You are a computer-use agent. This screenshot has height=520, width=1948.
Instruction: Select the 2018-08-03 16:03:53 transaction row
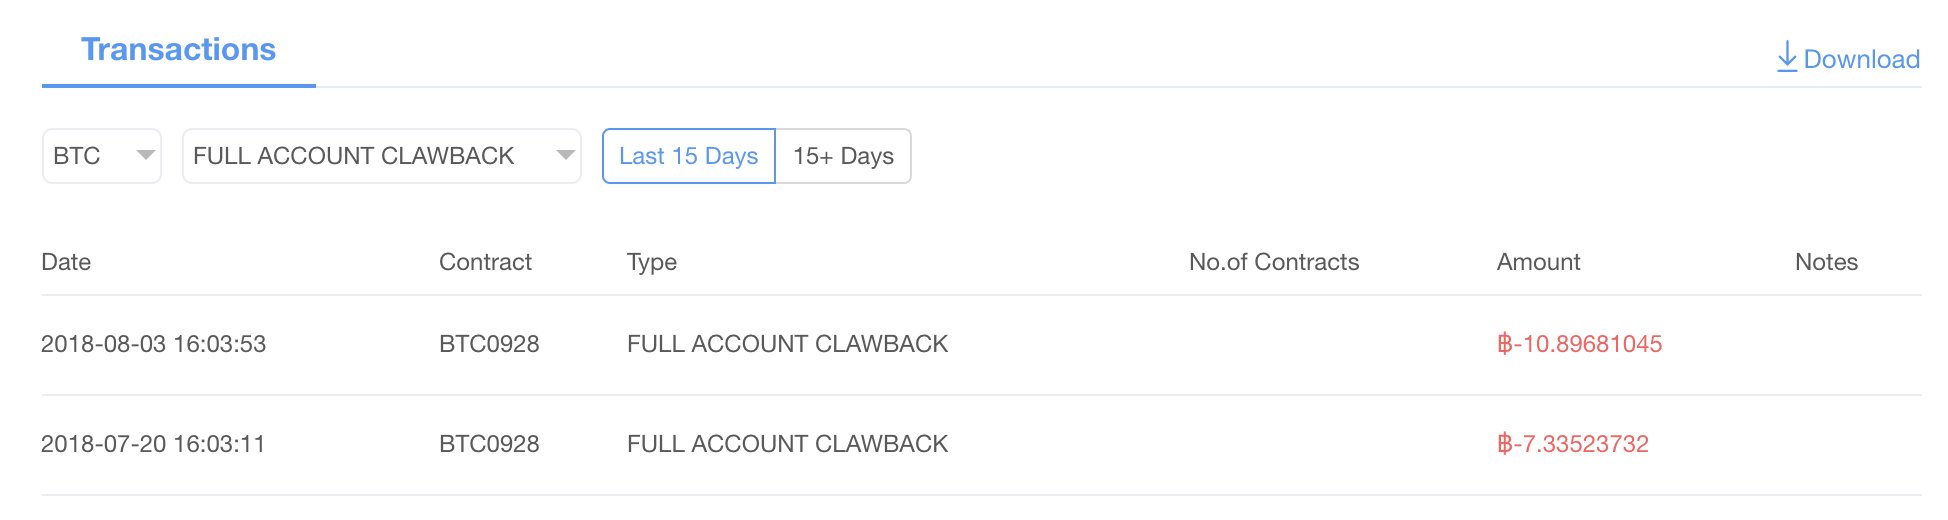(x=981, y=345)
